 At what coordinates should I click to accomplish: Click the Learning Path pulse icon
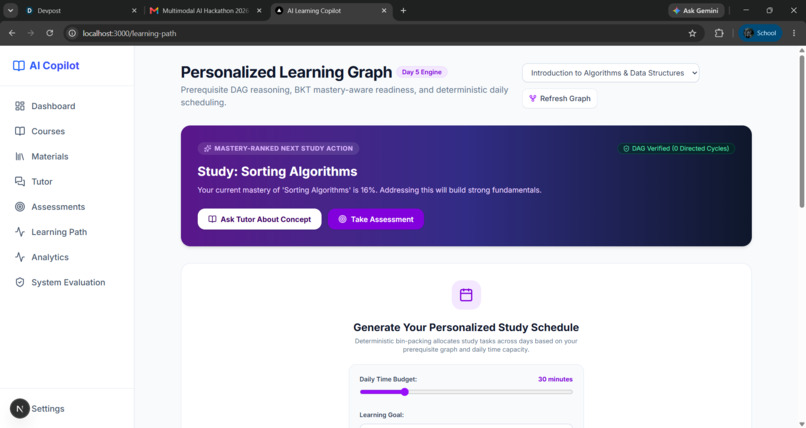(20, 232)
